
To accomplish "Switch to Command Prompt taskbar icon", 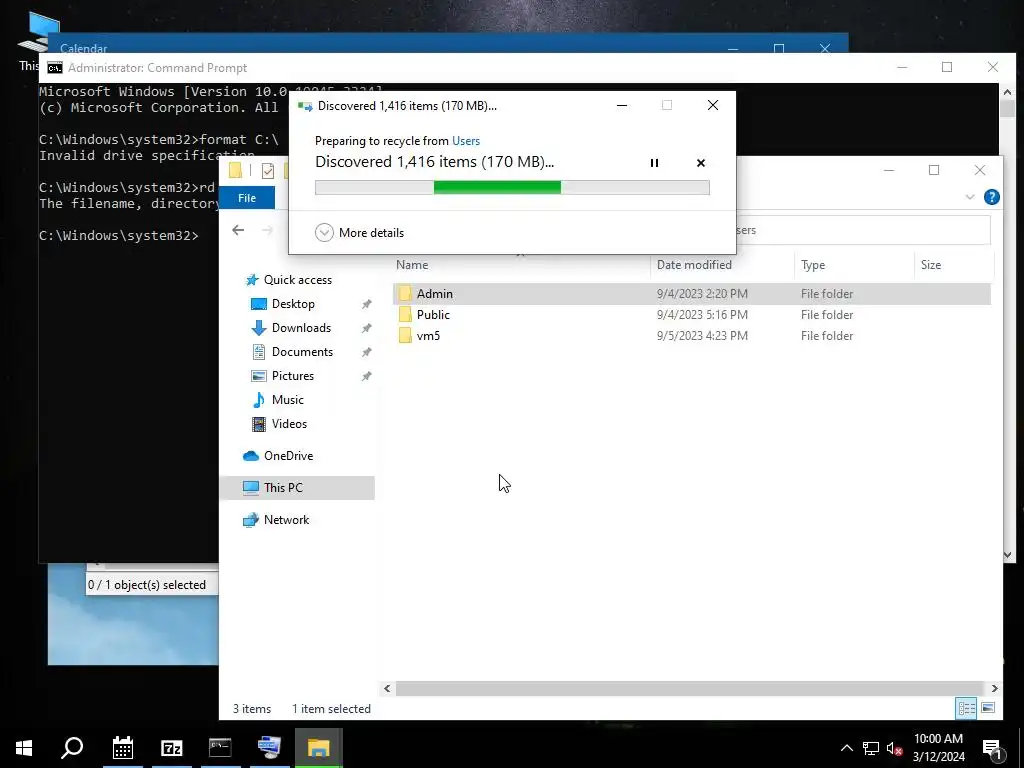I will coord(220,748).
